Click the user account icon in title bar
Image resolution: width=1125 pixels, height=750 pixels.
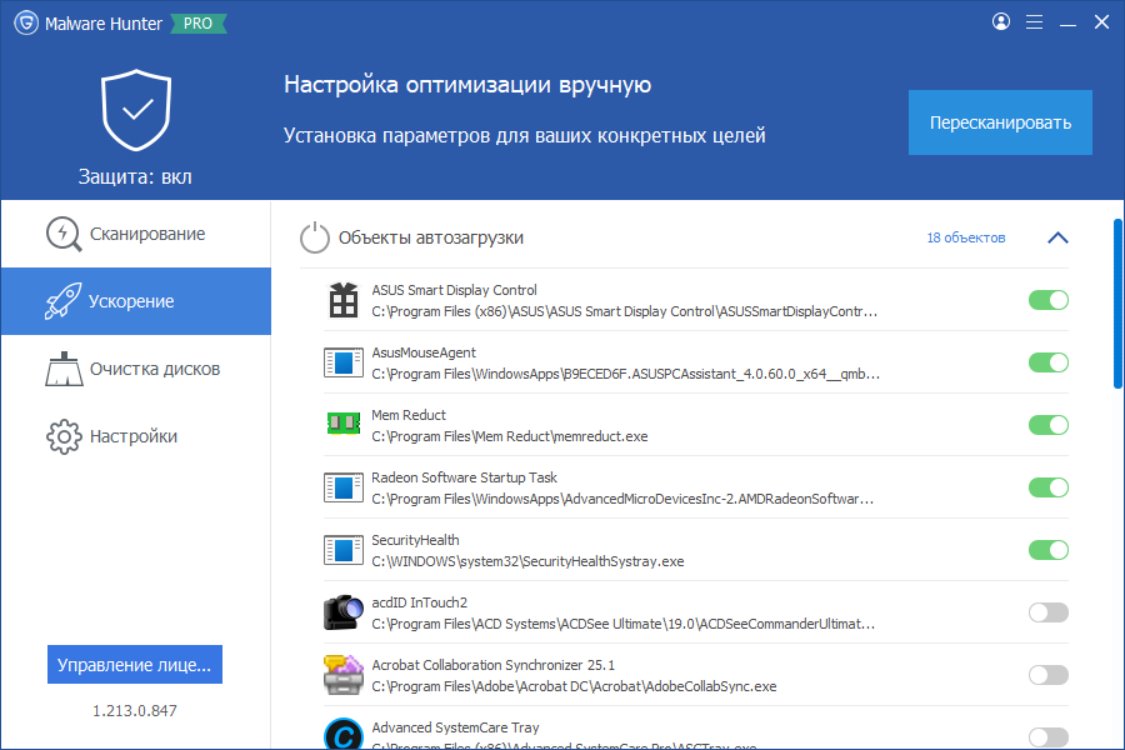point(1001,22)
